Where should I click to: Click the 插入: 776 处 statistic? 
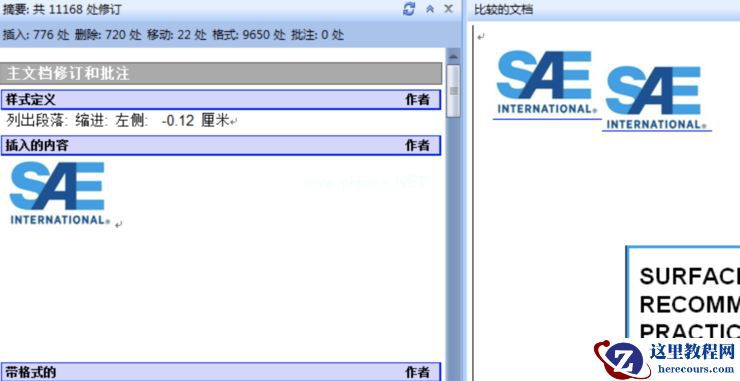tap(36, 34)
